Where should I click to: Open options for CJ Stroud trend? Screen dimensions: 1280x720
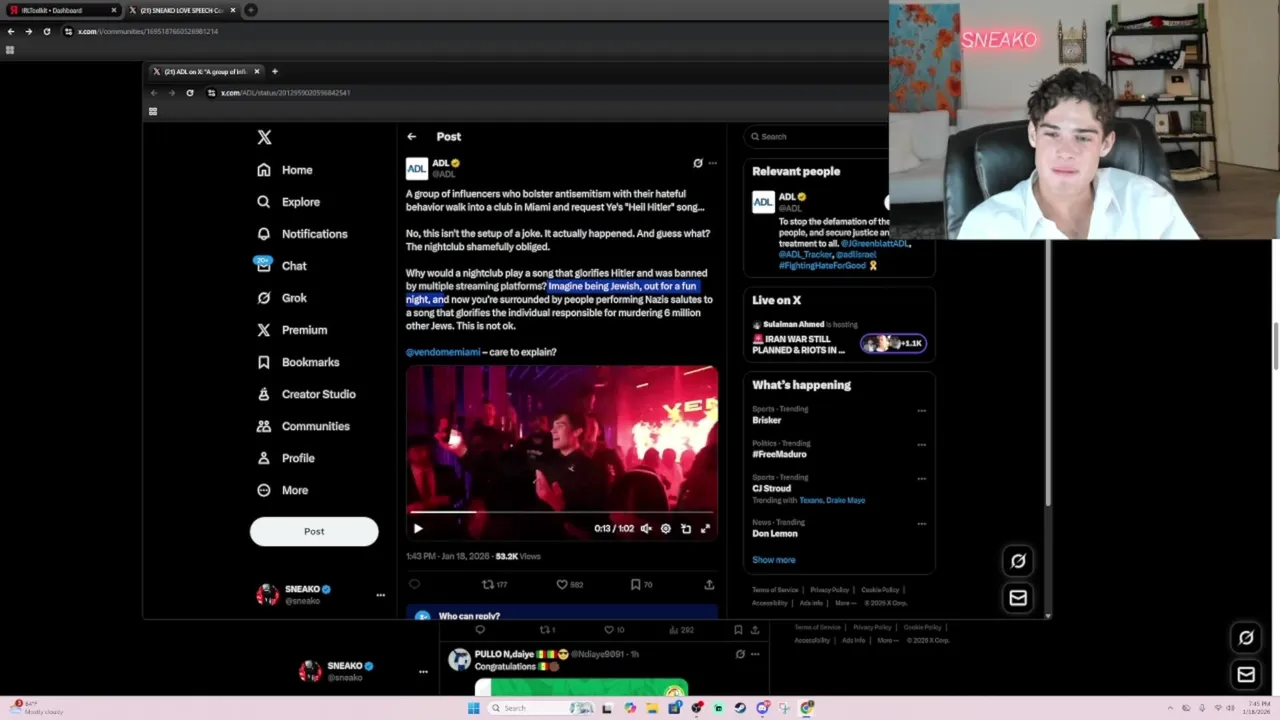tap(922, 478)
